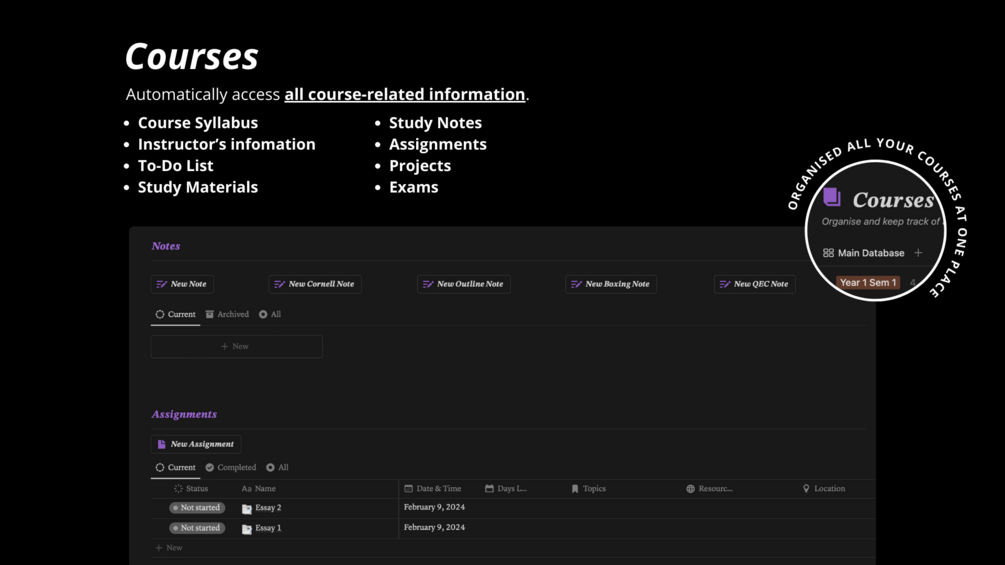Click the New Boxing Note template icon
This screenshot has width=1005, height=565.
pos(576,284)
